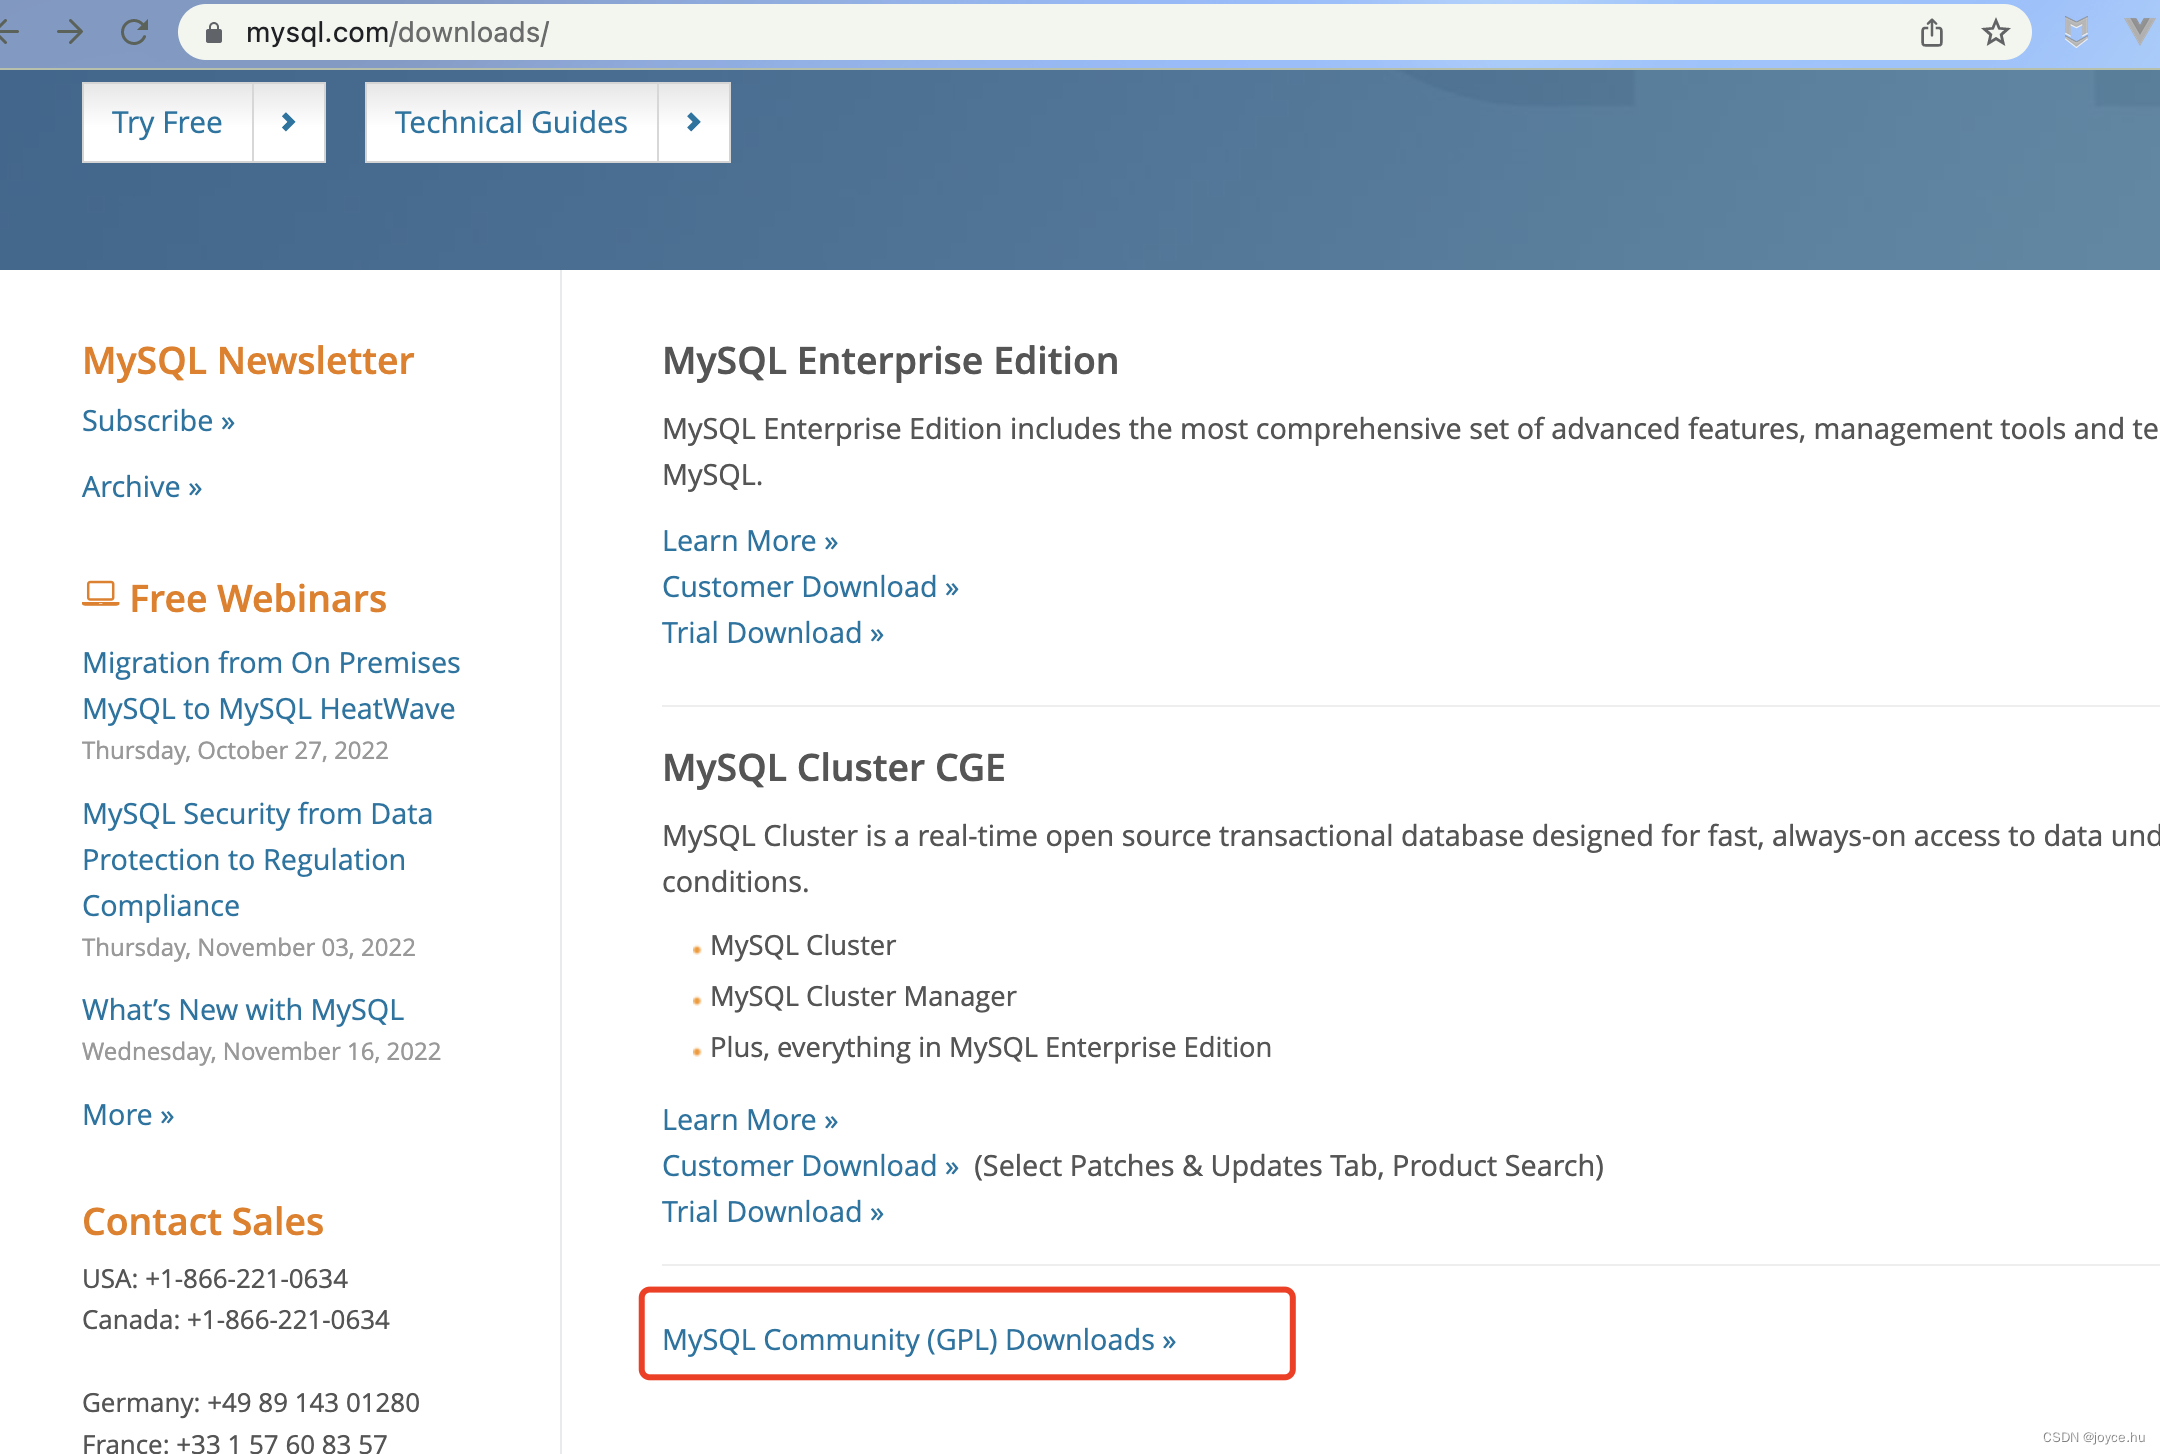Open Technical Guides button
Viewport: 2160px width, 1454px height.
tap(511, 122)
